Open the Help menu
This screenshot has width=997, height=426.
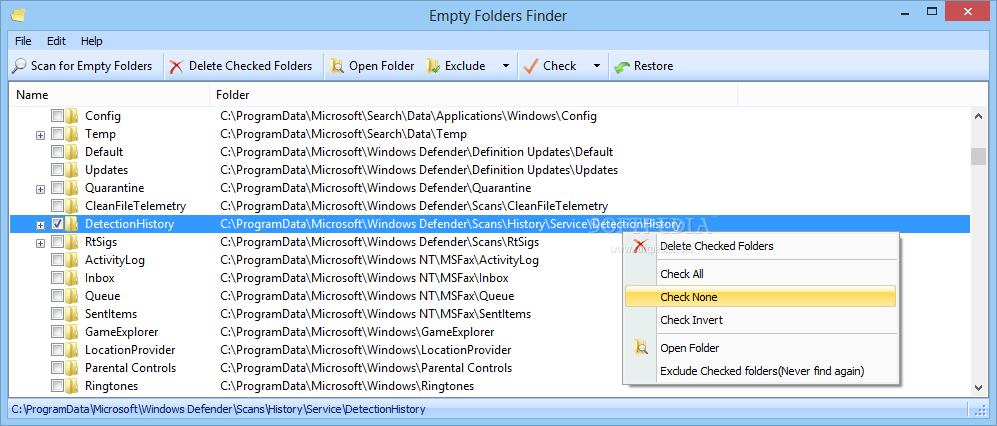[x=92, y=41]
